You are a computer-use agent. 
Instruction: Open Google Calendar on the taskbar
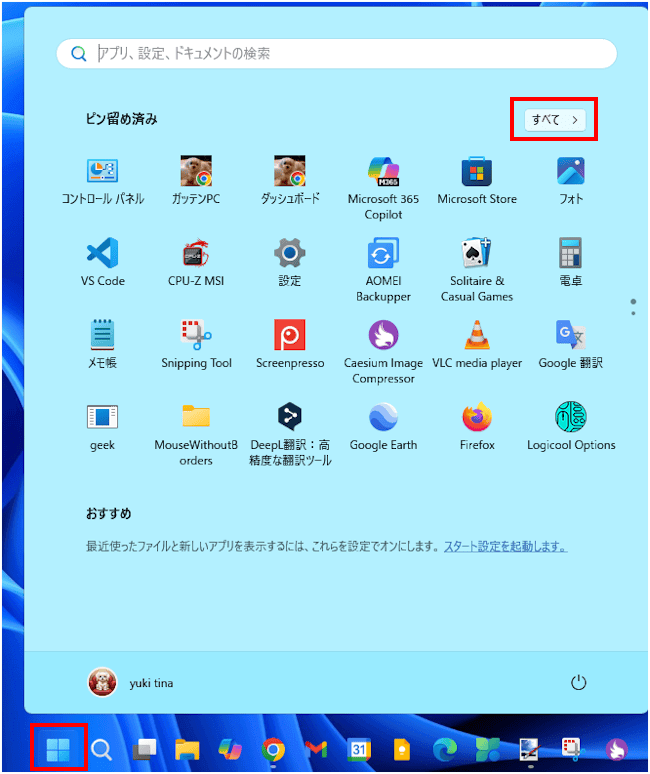359,750
